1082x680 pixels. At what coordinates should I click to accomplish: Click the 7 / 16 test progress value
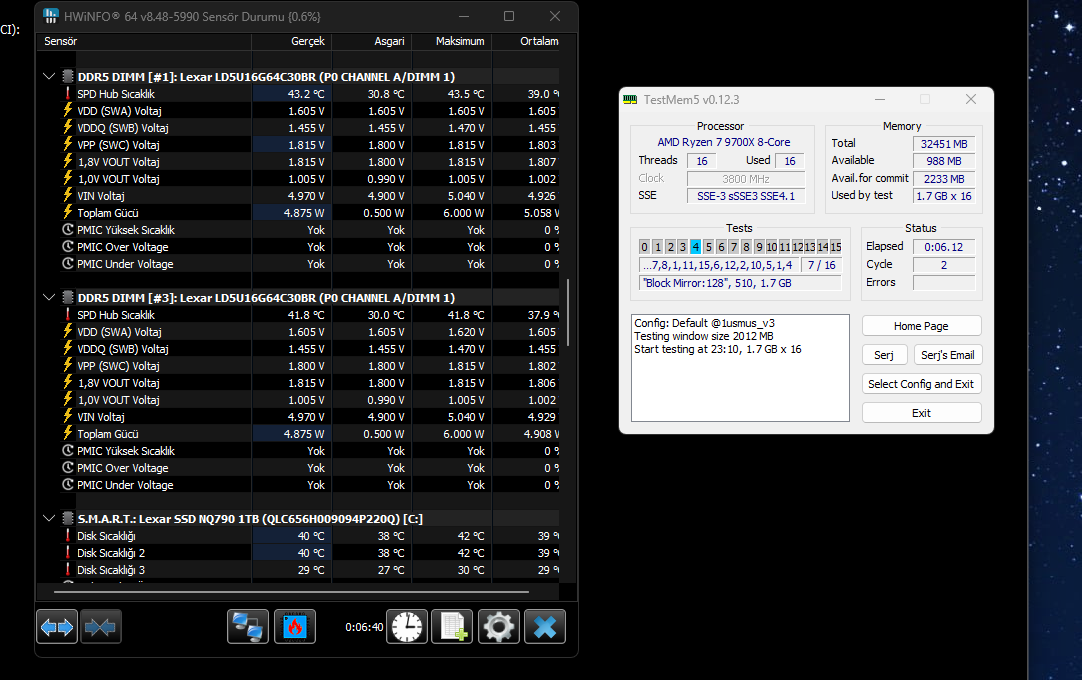(x=821, y=265)
